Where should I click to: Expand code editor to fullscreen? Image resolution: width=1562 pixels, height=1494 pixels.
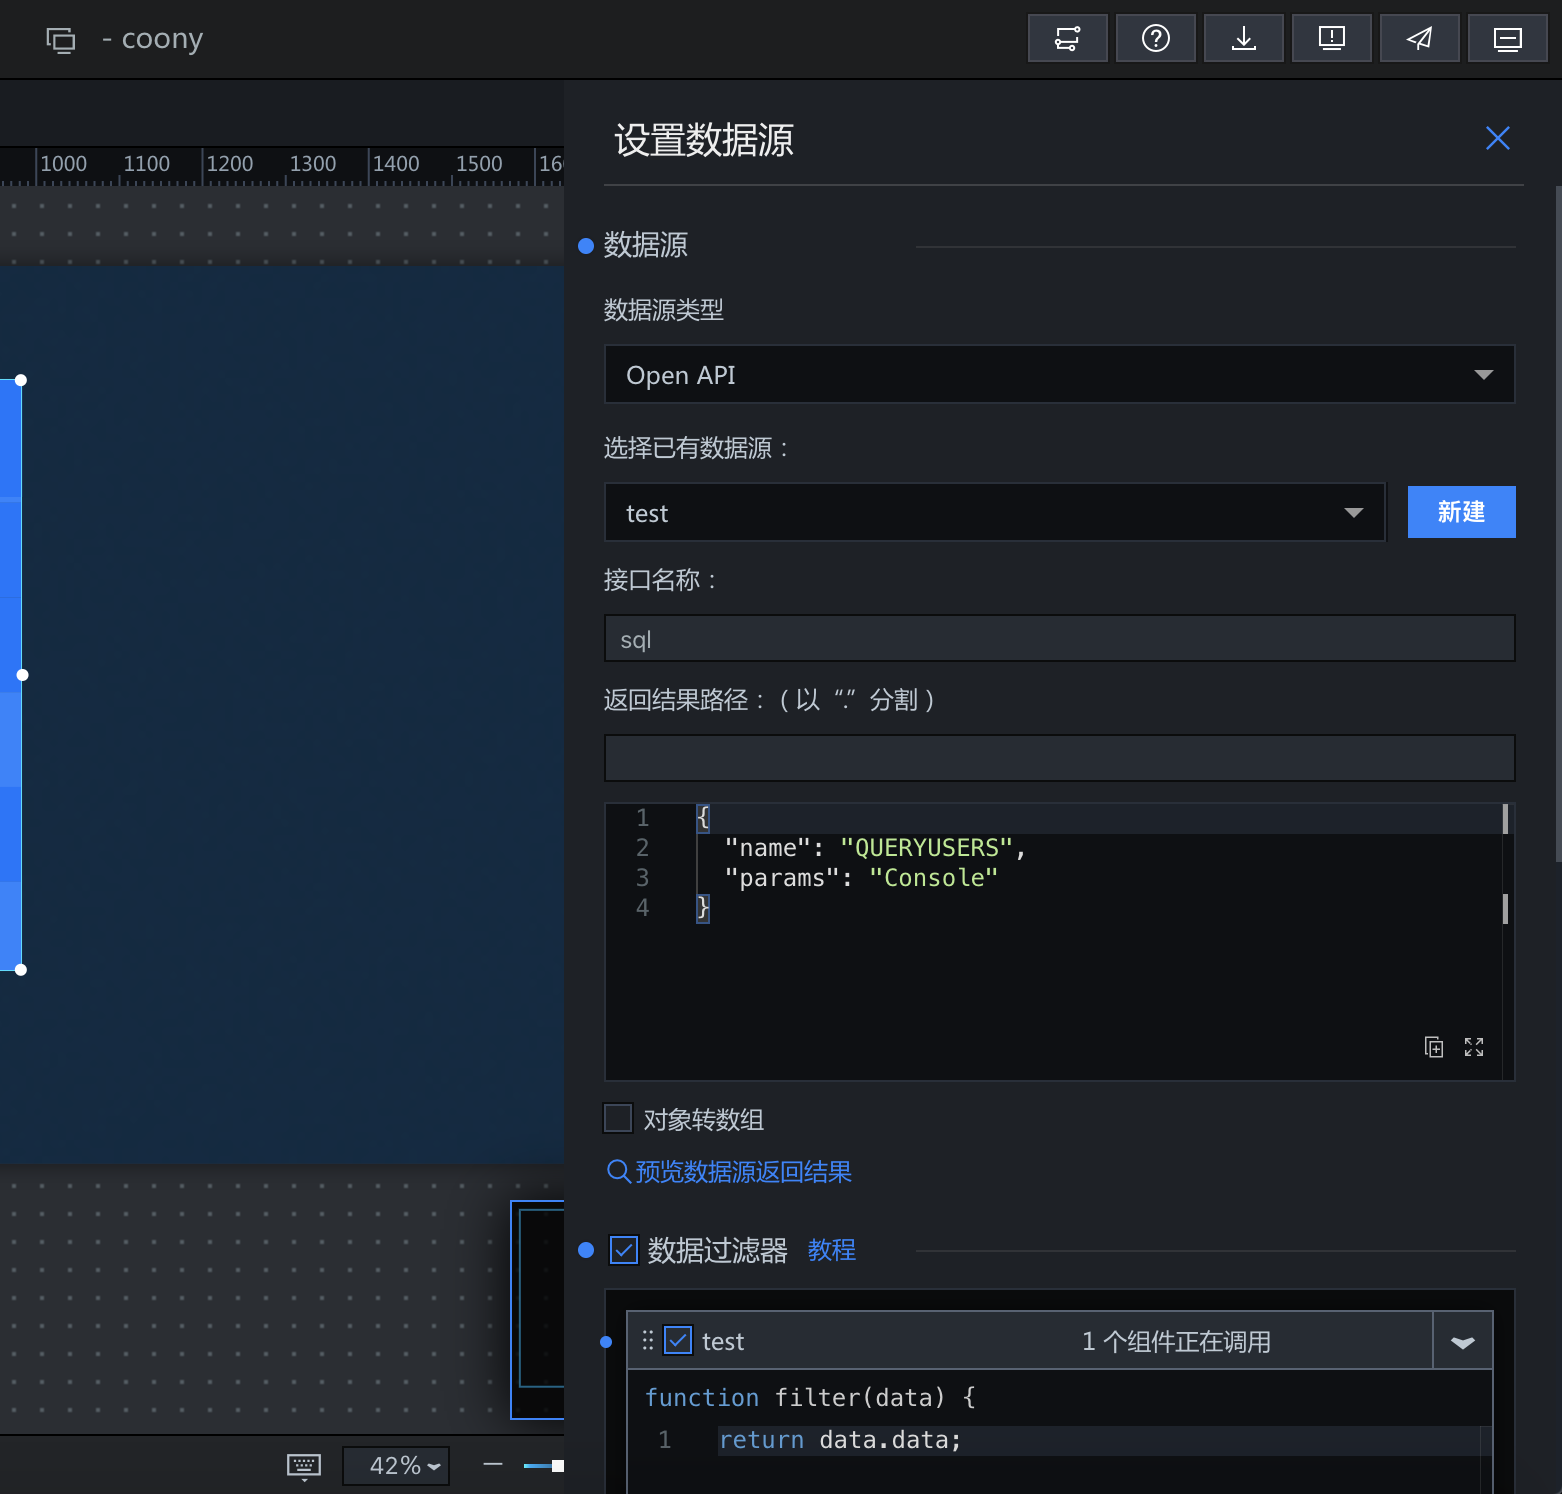1473,1047
